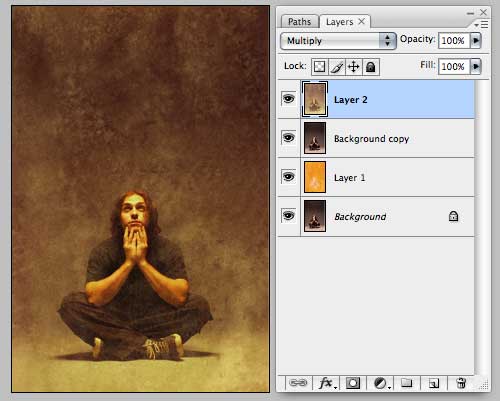
Task: Collapse the Layers panel window
Action: (x=470, y=13)
